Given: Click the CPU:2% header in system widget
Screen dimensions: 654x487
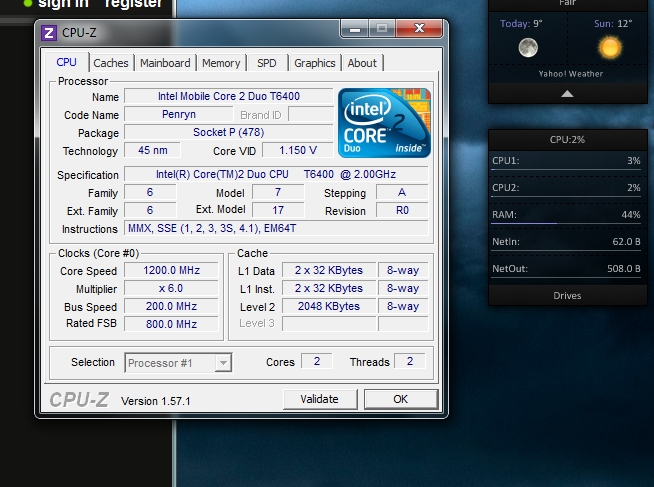Looking at the screenshot, I should click(x=567, y=140).
